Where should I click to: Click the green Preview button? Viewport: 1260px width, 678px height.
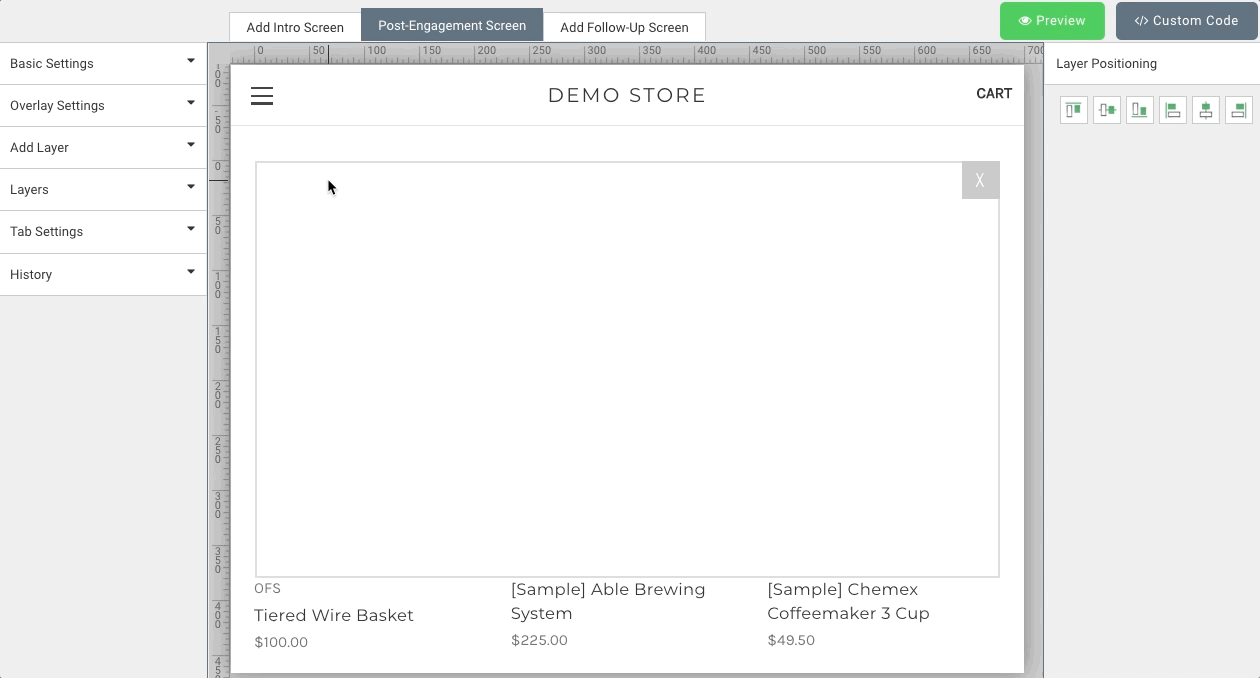1052,21
